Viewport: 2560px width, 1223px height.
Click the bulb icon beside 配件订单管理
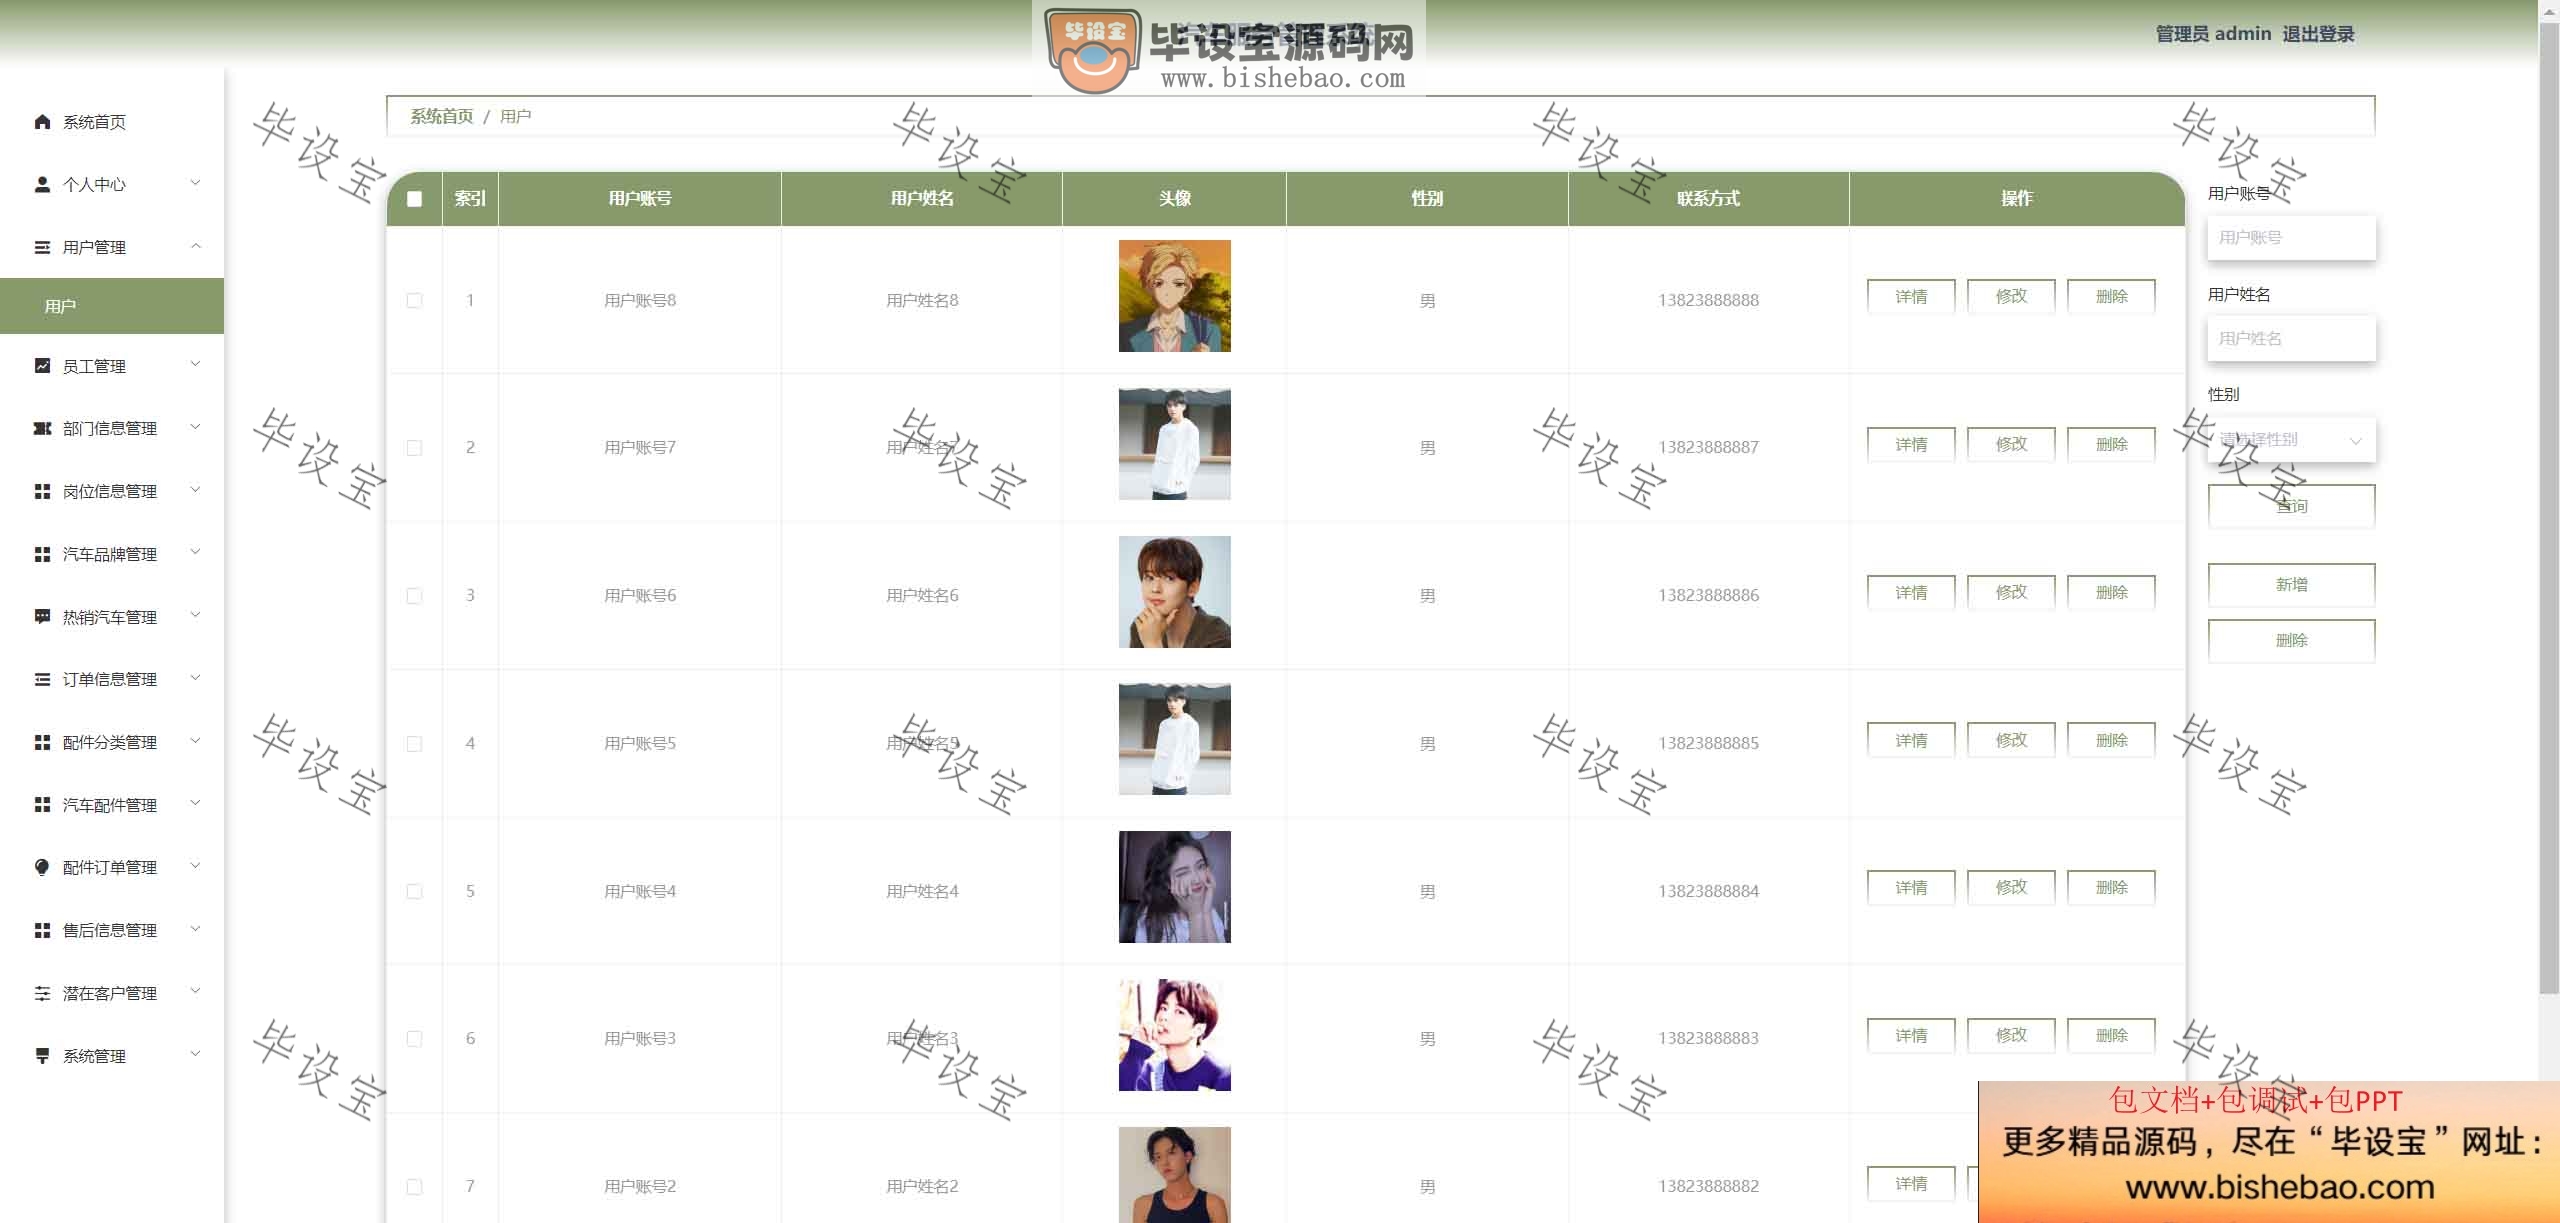click(x=42, y=867)
